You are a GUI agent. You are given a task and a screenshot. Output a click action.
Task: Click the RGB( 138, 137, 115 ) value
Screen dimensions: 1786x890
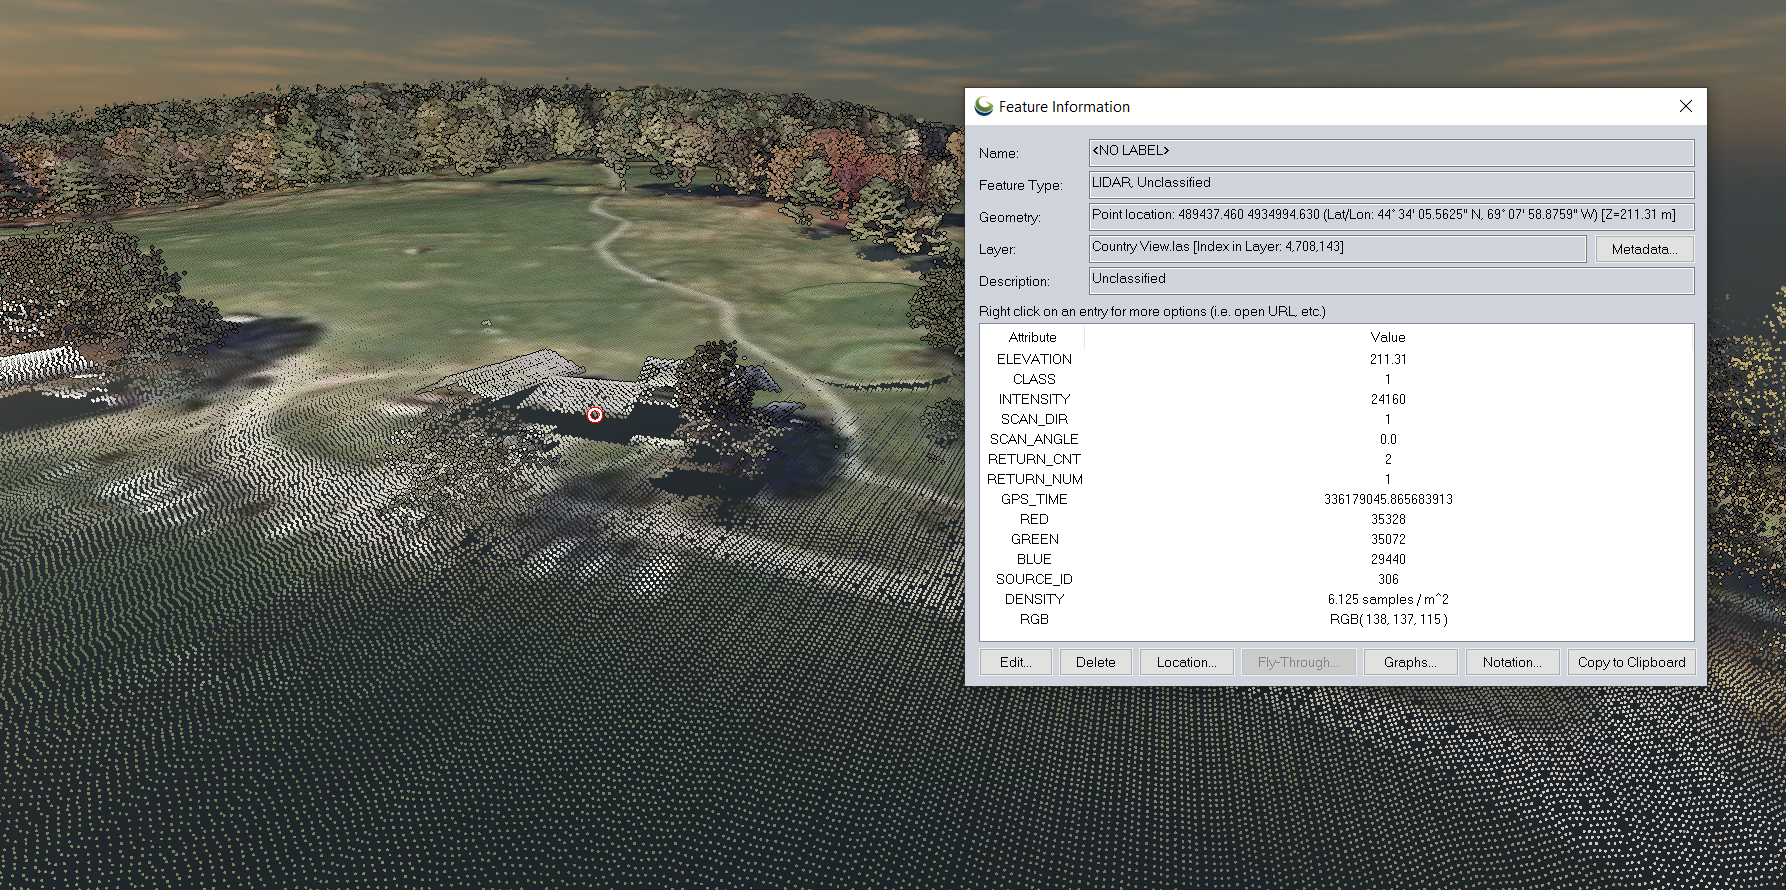click(x=1388, y=619)
